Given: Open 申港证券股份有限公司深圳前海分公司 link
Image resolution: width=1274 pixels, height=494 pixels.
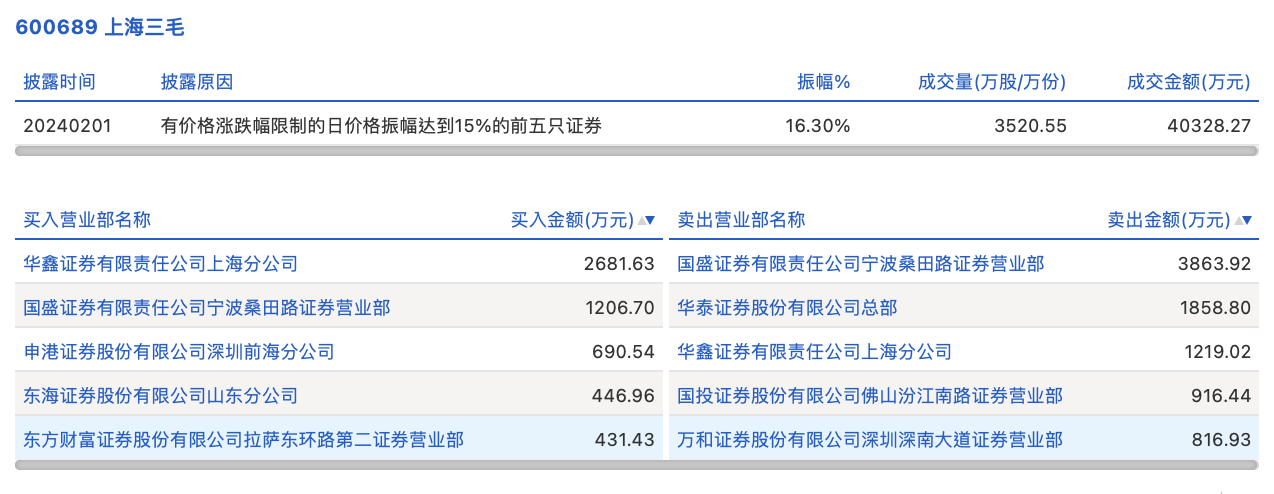Looking at the screenshot, I should 179,352.
